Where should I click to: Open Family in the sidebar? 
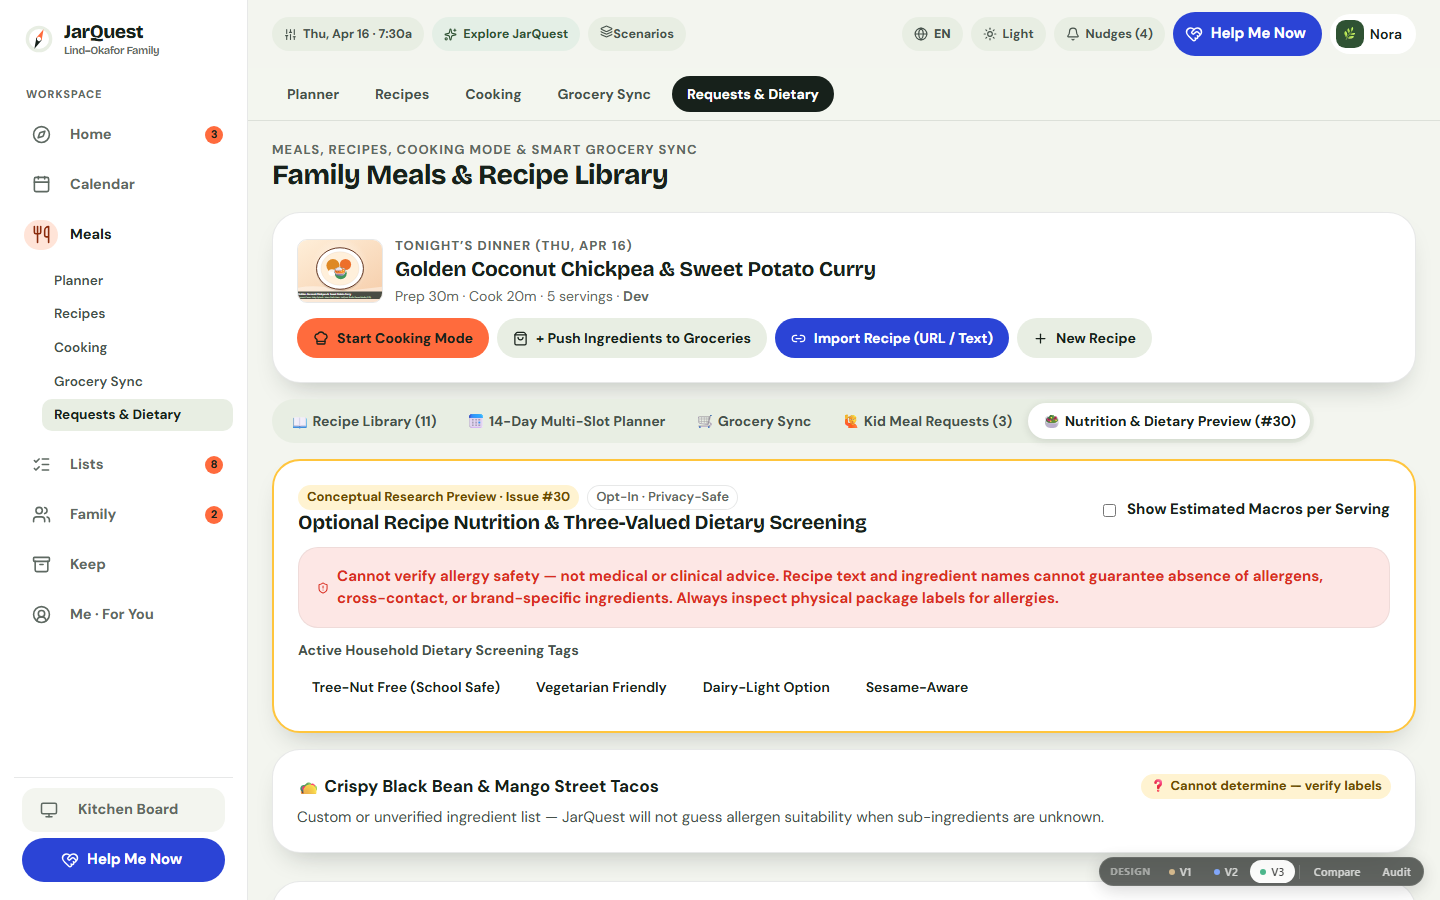pos(128,514)
